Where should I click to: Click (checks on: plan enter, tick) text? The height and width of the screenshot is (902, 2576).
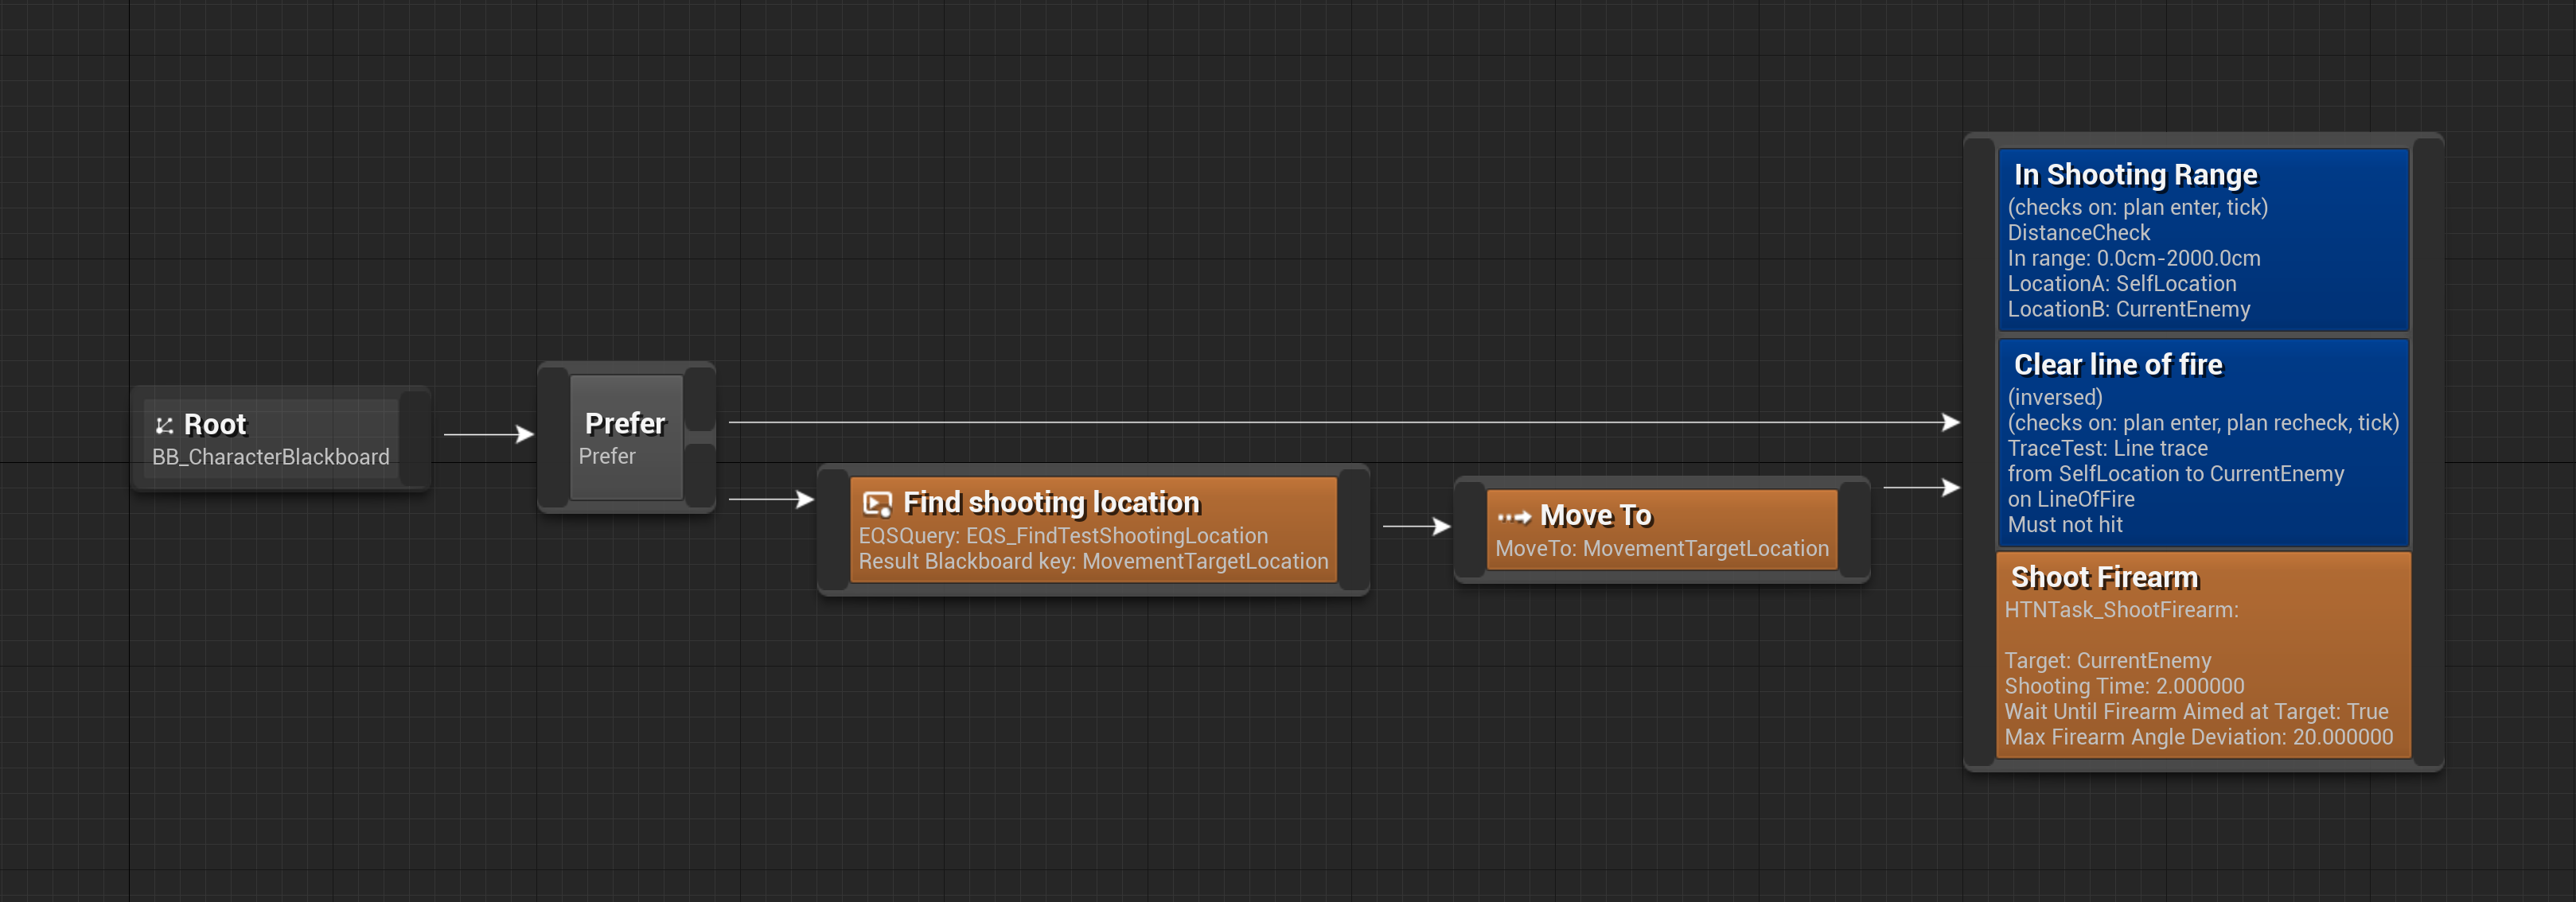2137,207
